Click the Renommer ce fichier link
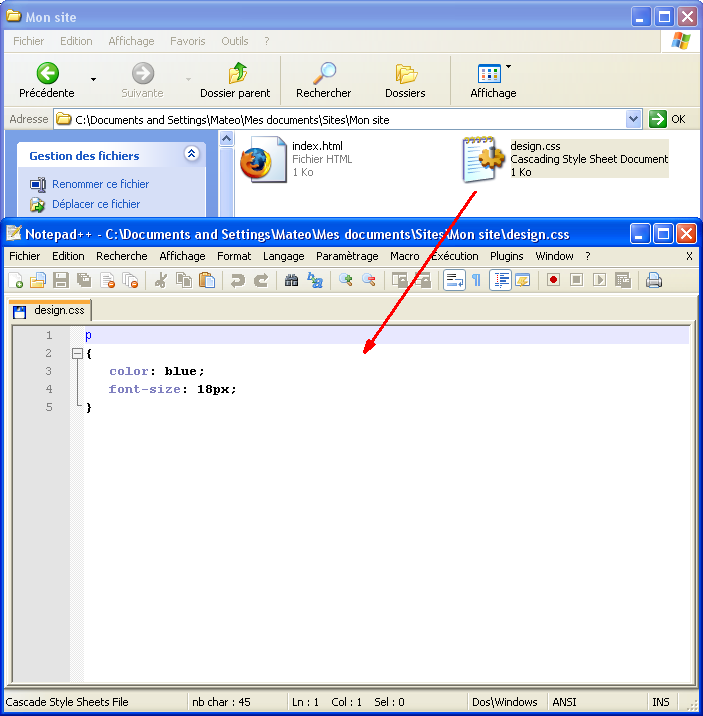 coord(100,184)
